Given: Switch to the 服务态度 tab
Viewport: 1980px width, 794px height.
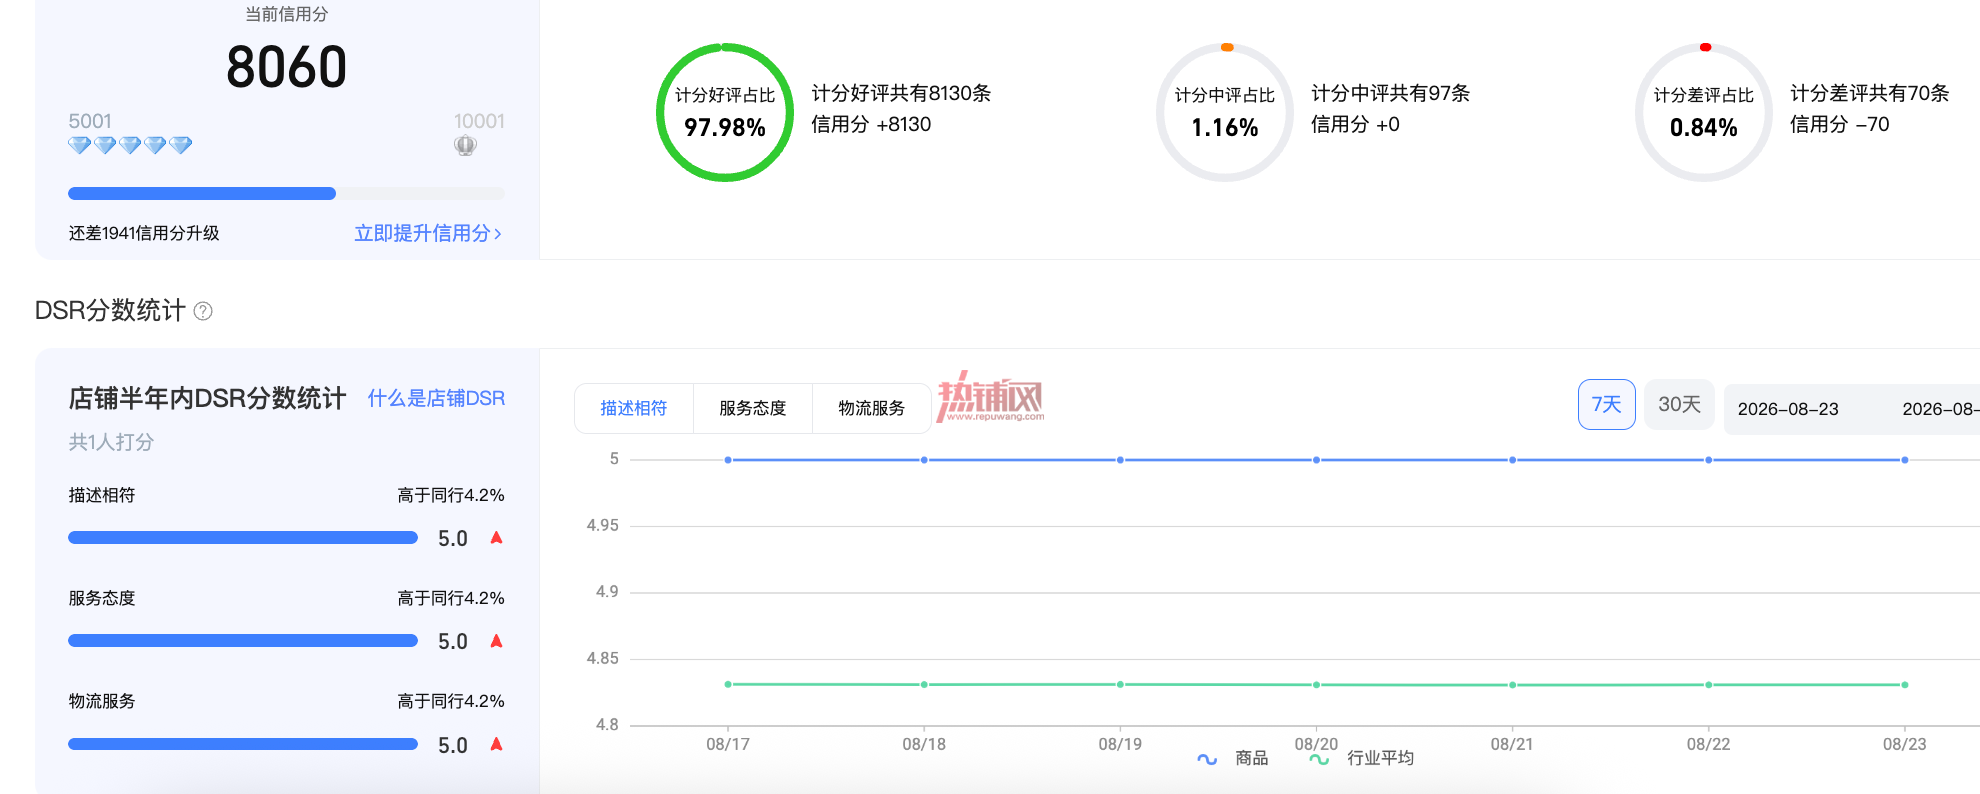Looking at the screenshot, I should pos(753,408).
